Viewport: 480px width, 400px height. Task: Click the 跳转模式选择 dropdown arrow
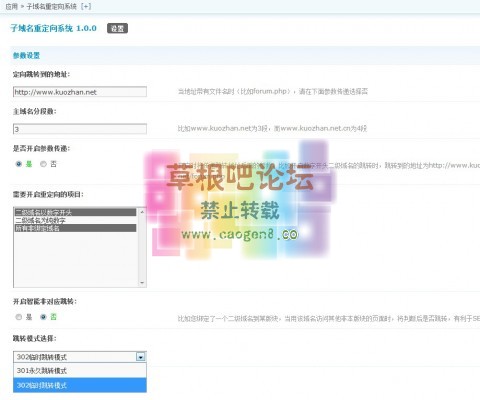click(141, 357)
